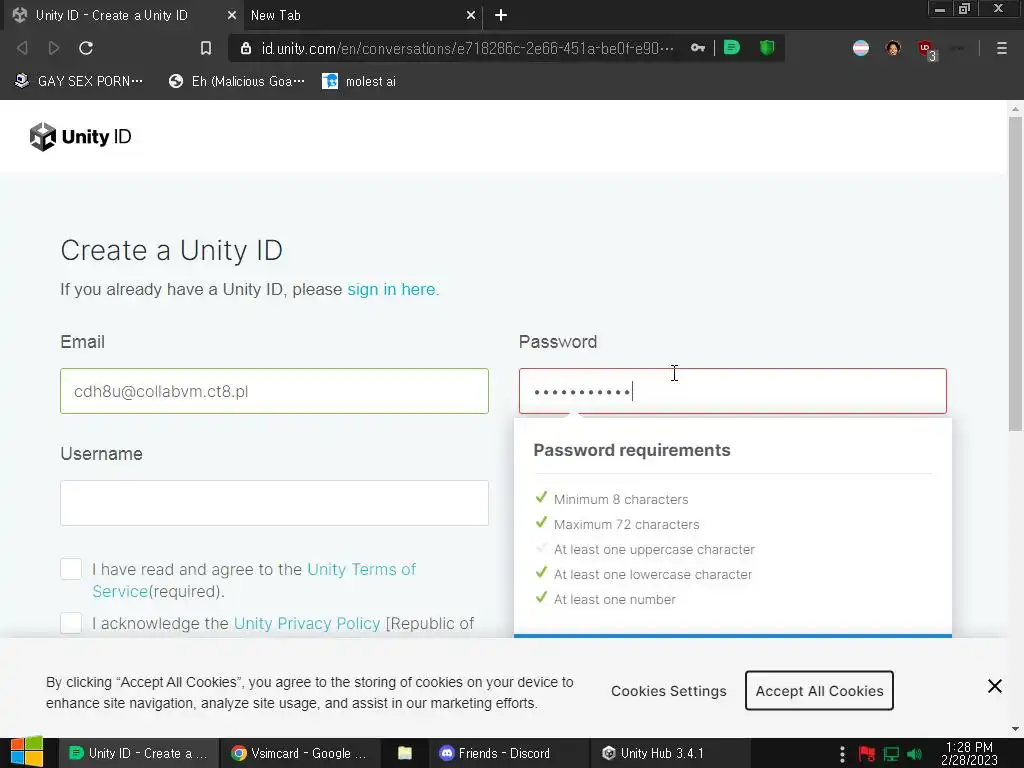This screenshot has height=768, width=1024.
Task: Switch to the New Tab tab
Action: click(x=353, y=15)
